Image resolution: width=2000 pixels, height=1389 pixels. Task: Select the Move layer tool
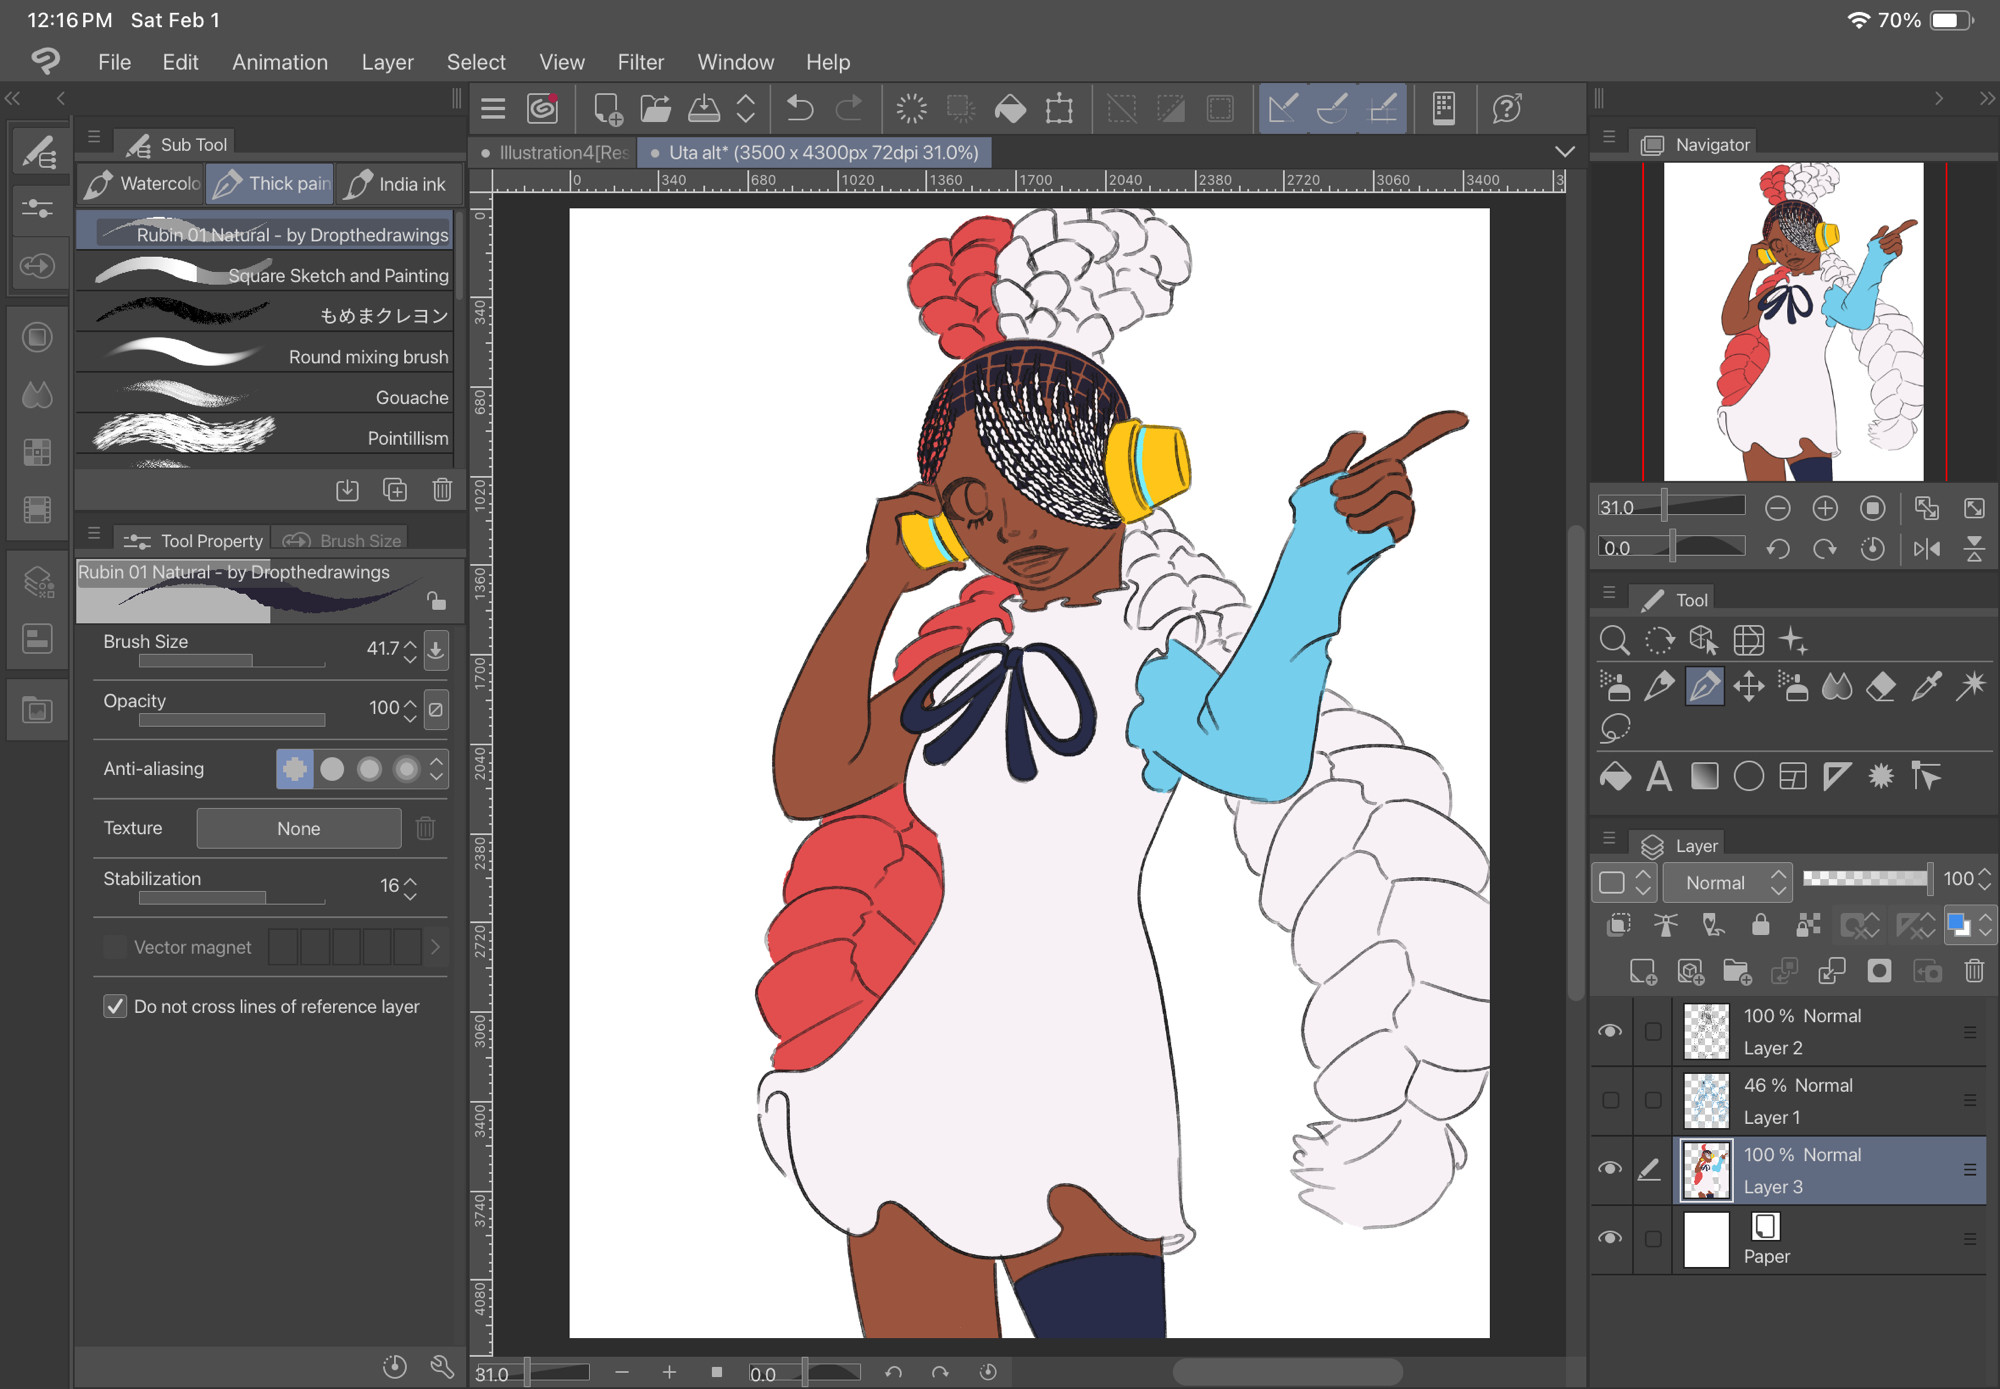1749,686
